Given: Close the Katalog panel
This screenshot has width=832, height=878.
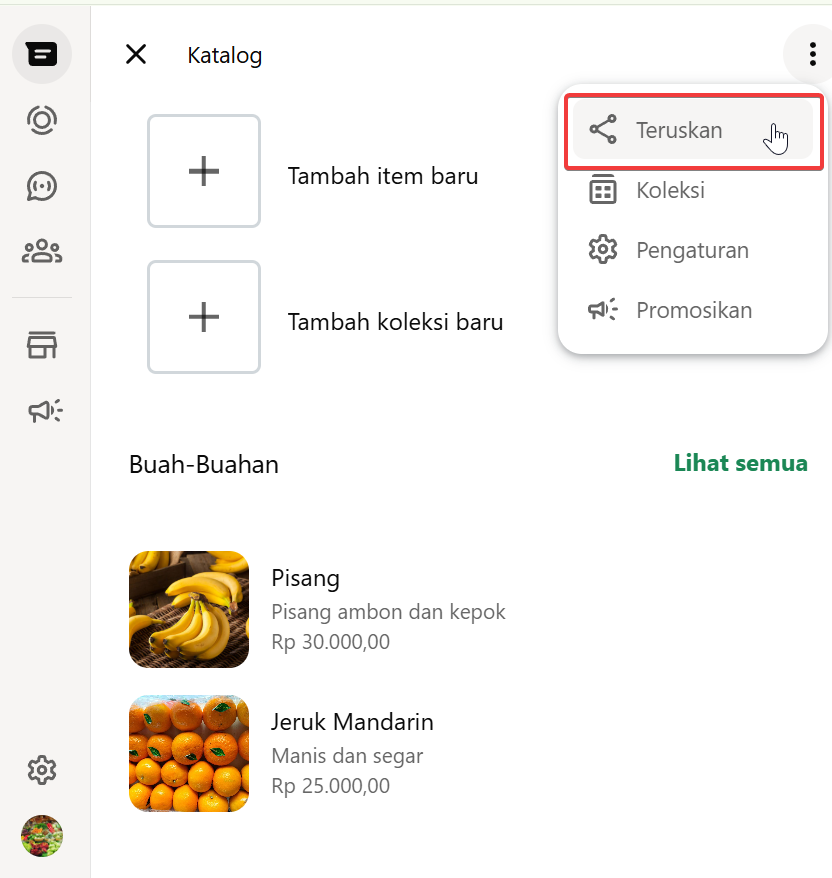Looking at the screenshot, I should tap(136, 54).
